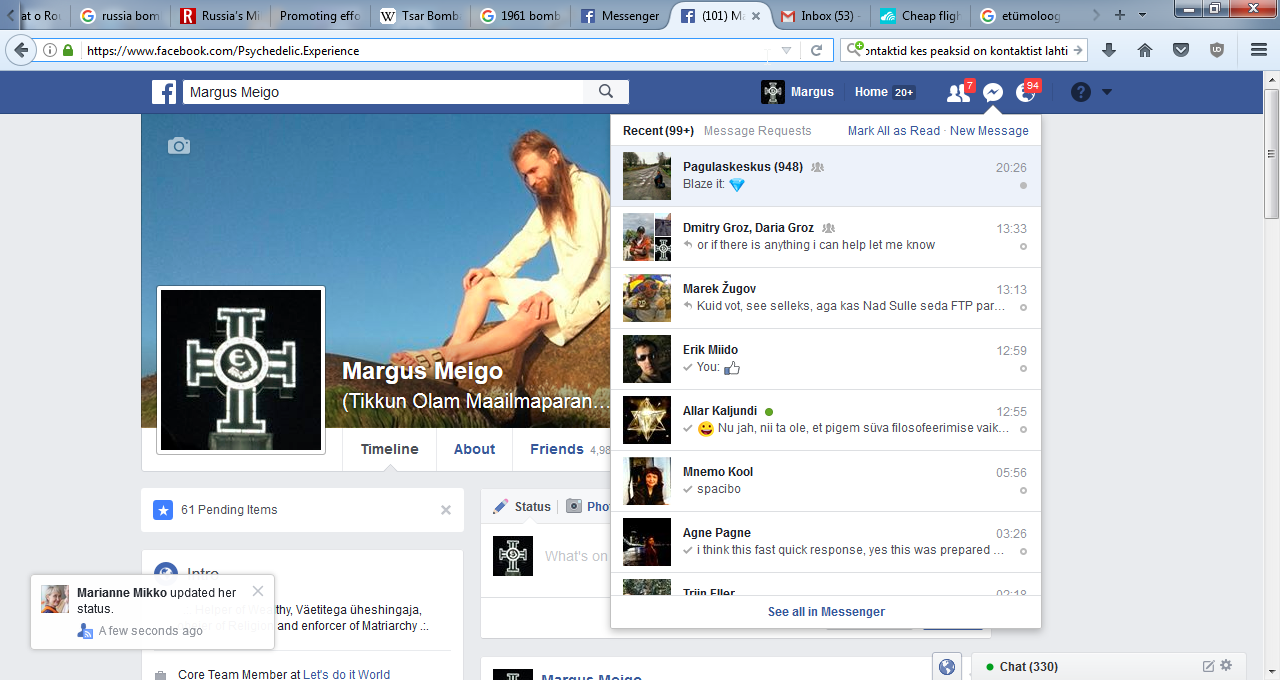The width and height of the screenshot is (1280, 680).
Task: Open the uBlock Origin shield icon
Action: point(1217,50)
